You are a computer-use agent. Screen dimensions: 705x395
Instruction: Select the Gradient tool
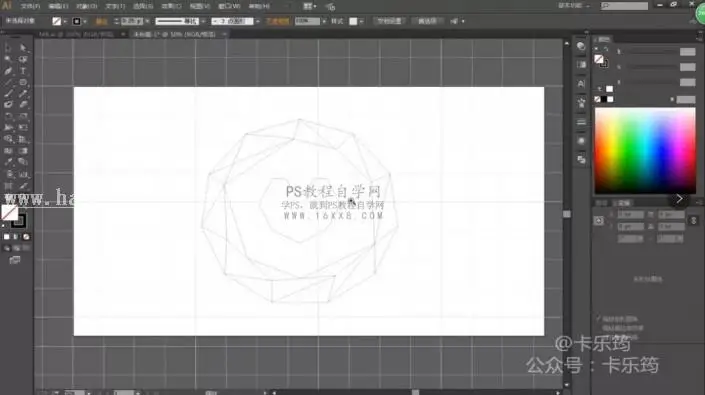[x=23, y=151]
